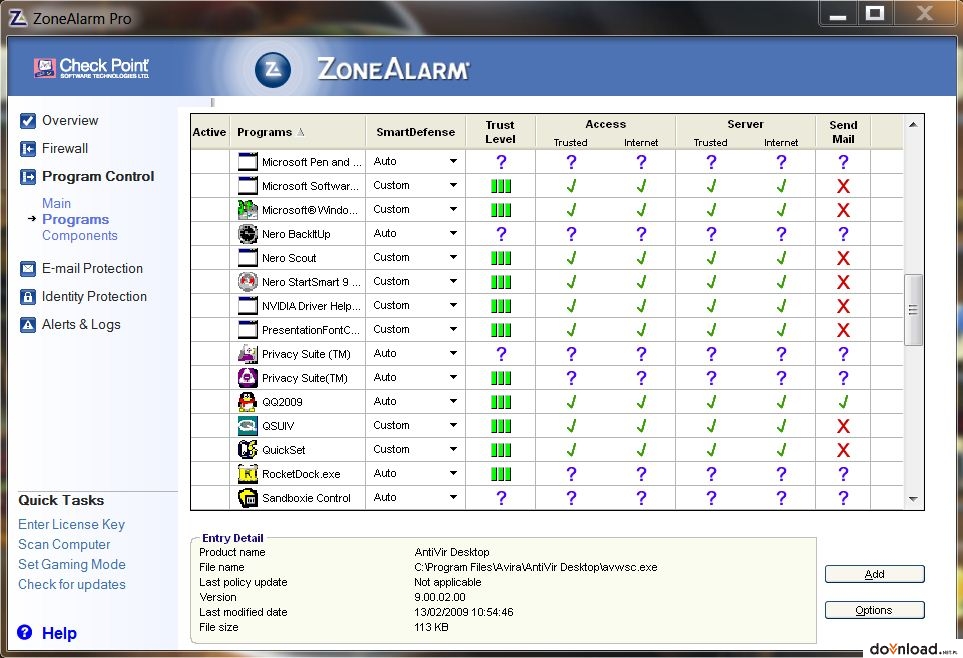Click the program list scrollbar thumb
963x658 pixels.
(x=913, y=310)
